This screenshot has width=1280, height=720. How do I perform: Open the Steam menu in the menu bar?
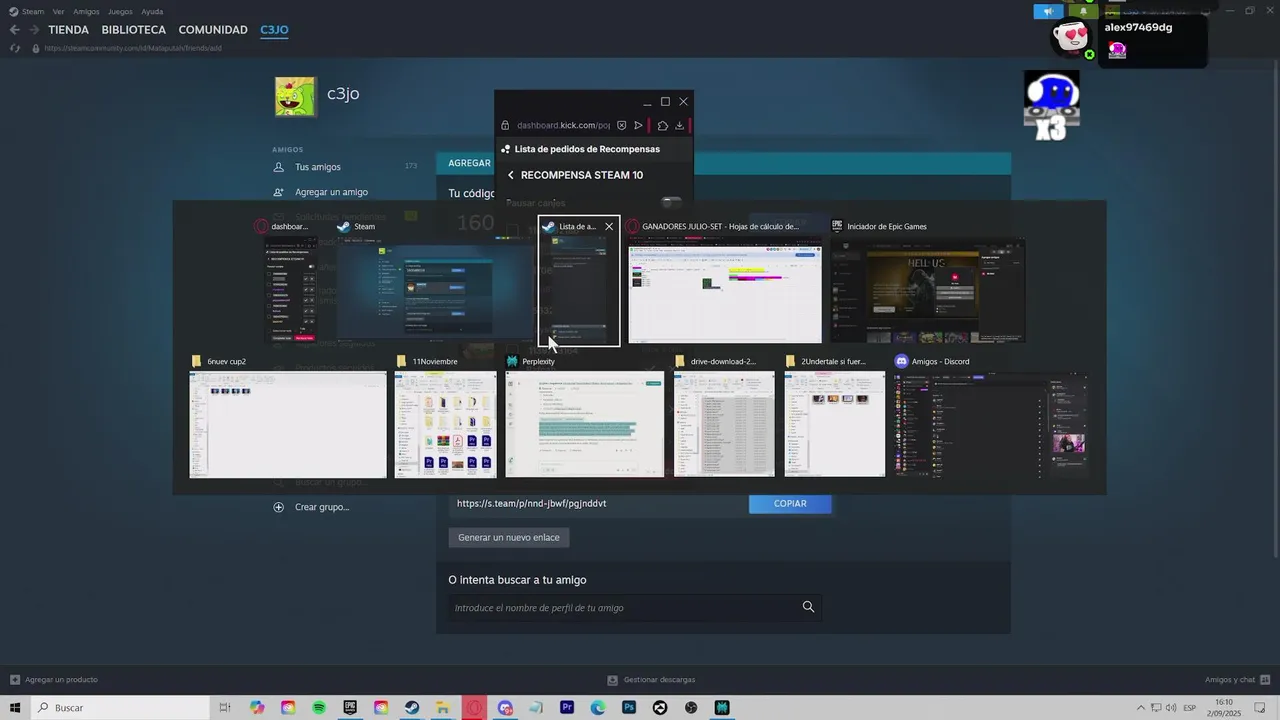(33, 12)
